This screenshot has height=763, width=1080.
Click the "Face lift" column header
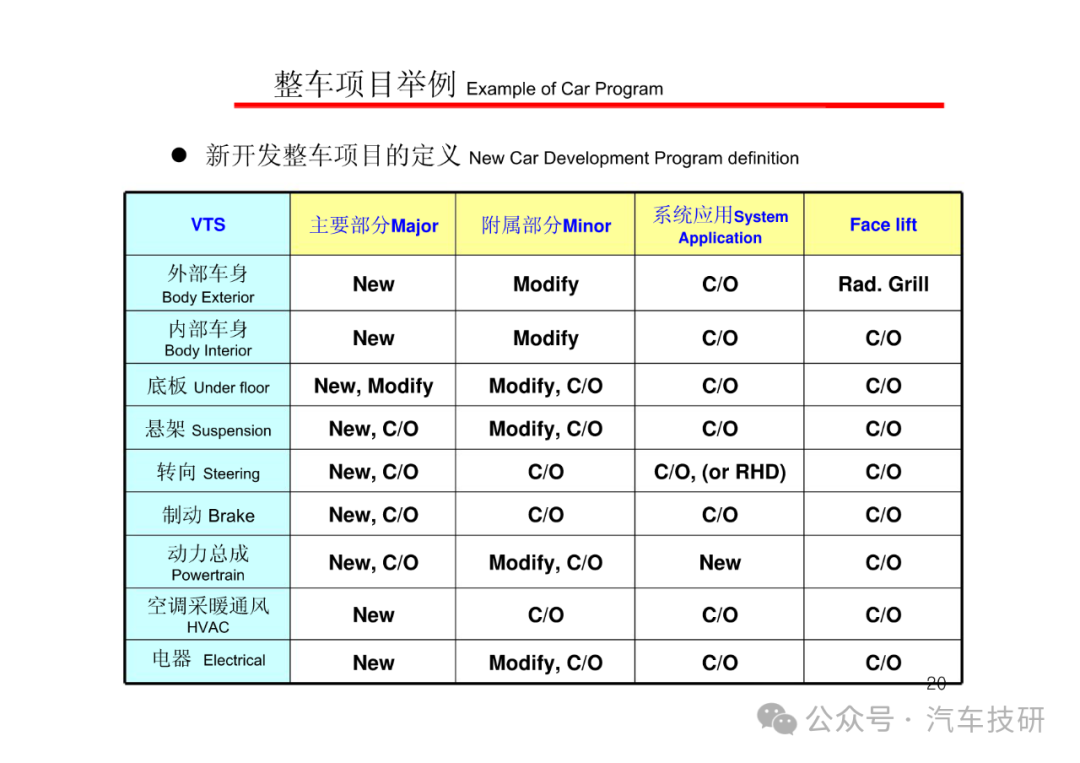point(884,224)
